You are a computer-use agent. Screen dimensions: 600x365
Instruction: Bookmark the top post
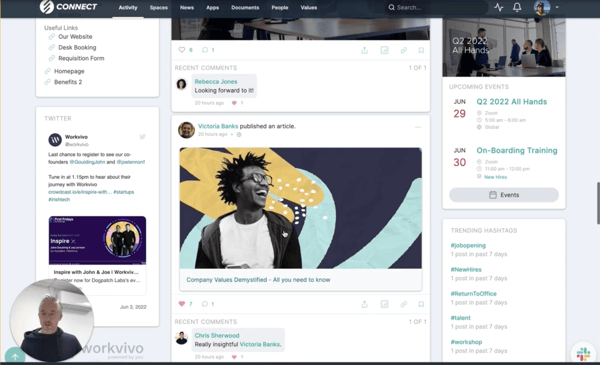[421, 50]
